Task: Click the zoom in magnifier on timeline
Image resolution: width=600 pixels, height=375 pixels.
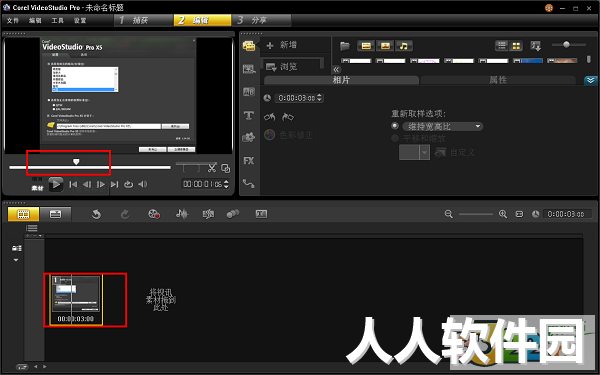Action: [x=503, y=214]
